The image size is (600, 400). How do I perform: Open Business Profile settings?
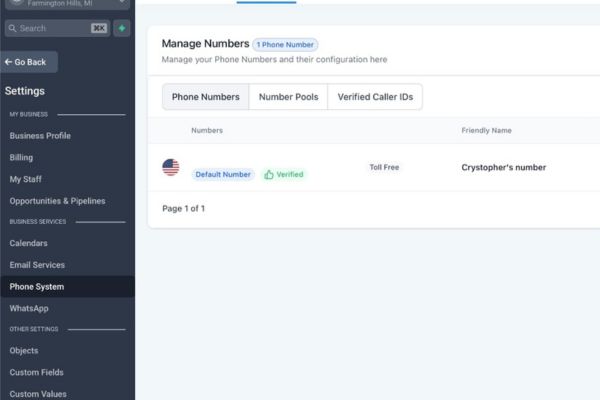[40, 136]
